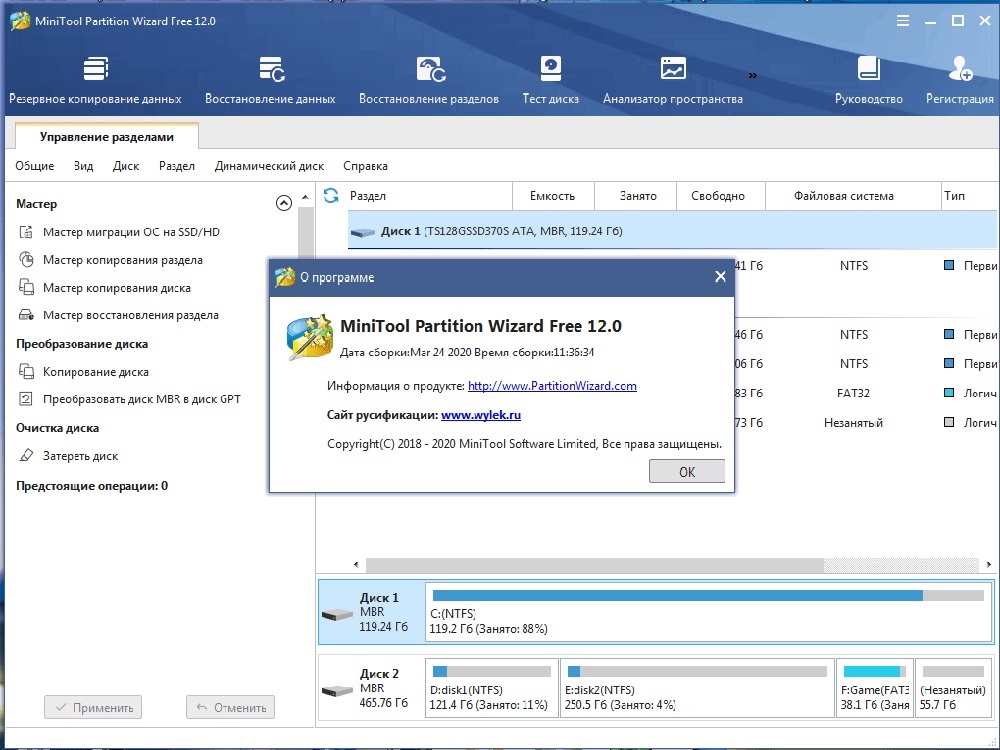Image resolution: width=1000 pixels, height=750 pixels.
Task: Click the Применить apply button
Action: [x=93, y=707]
